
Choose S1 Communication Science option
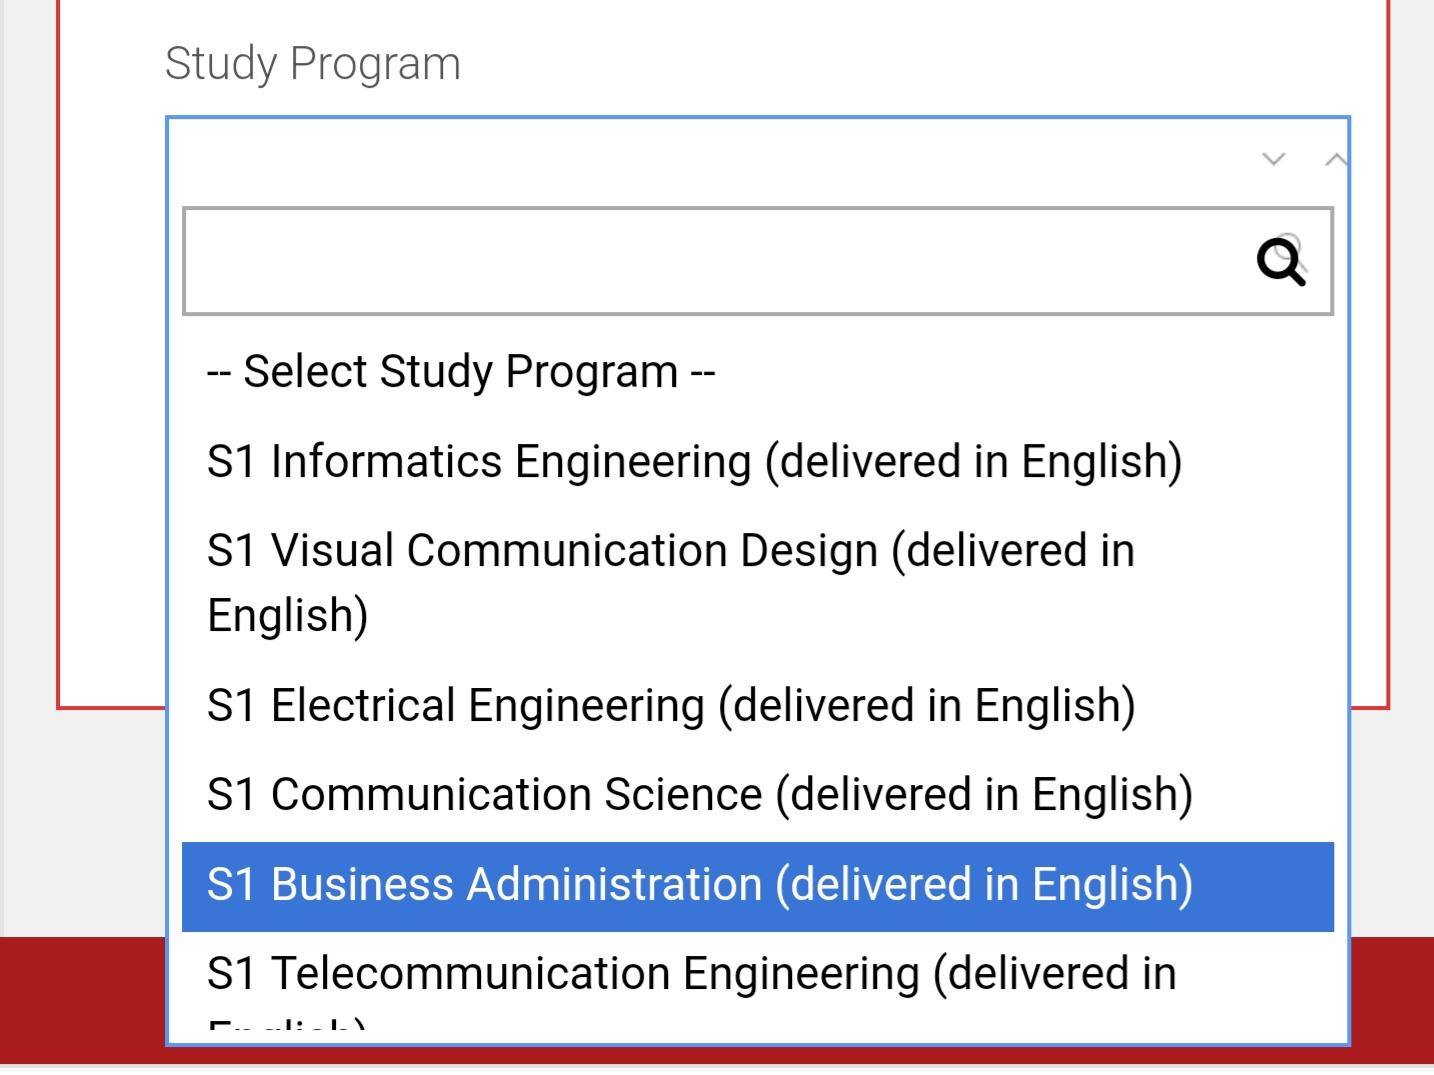(x=699, y=795)
